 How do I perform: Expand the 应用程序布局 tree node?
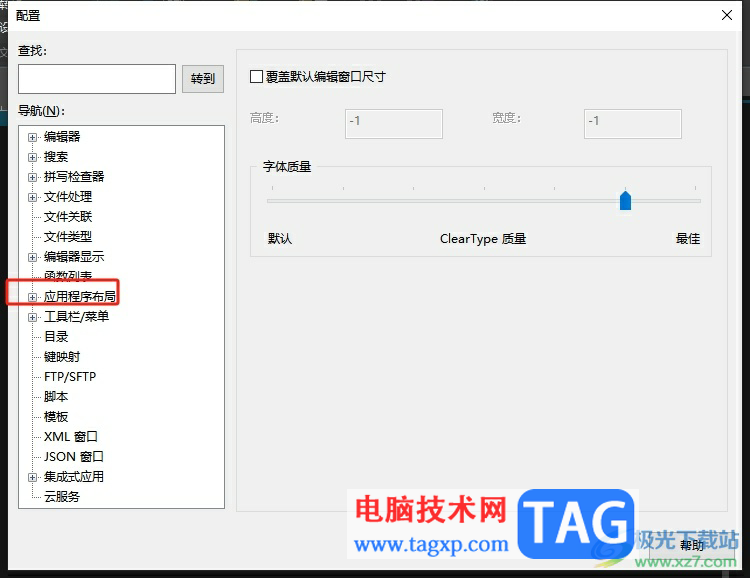point(33,297)
